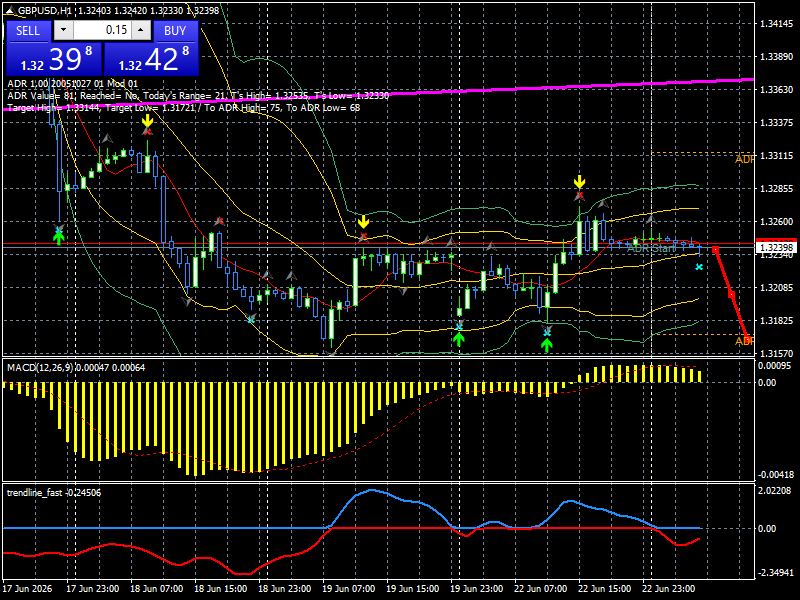Click the 18 Jun 15:00 time label
Image resolution: width=800 pixels, height=600 pixels.
(221, 588)
